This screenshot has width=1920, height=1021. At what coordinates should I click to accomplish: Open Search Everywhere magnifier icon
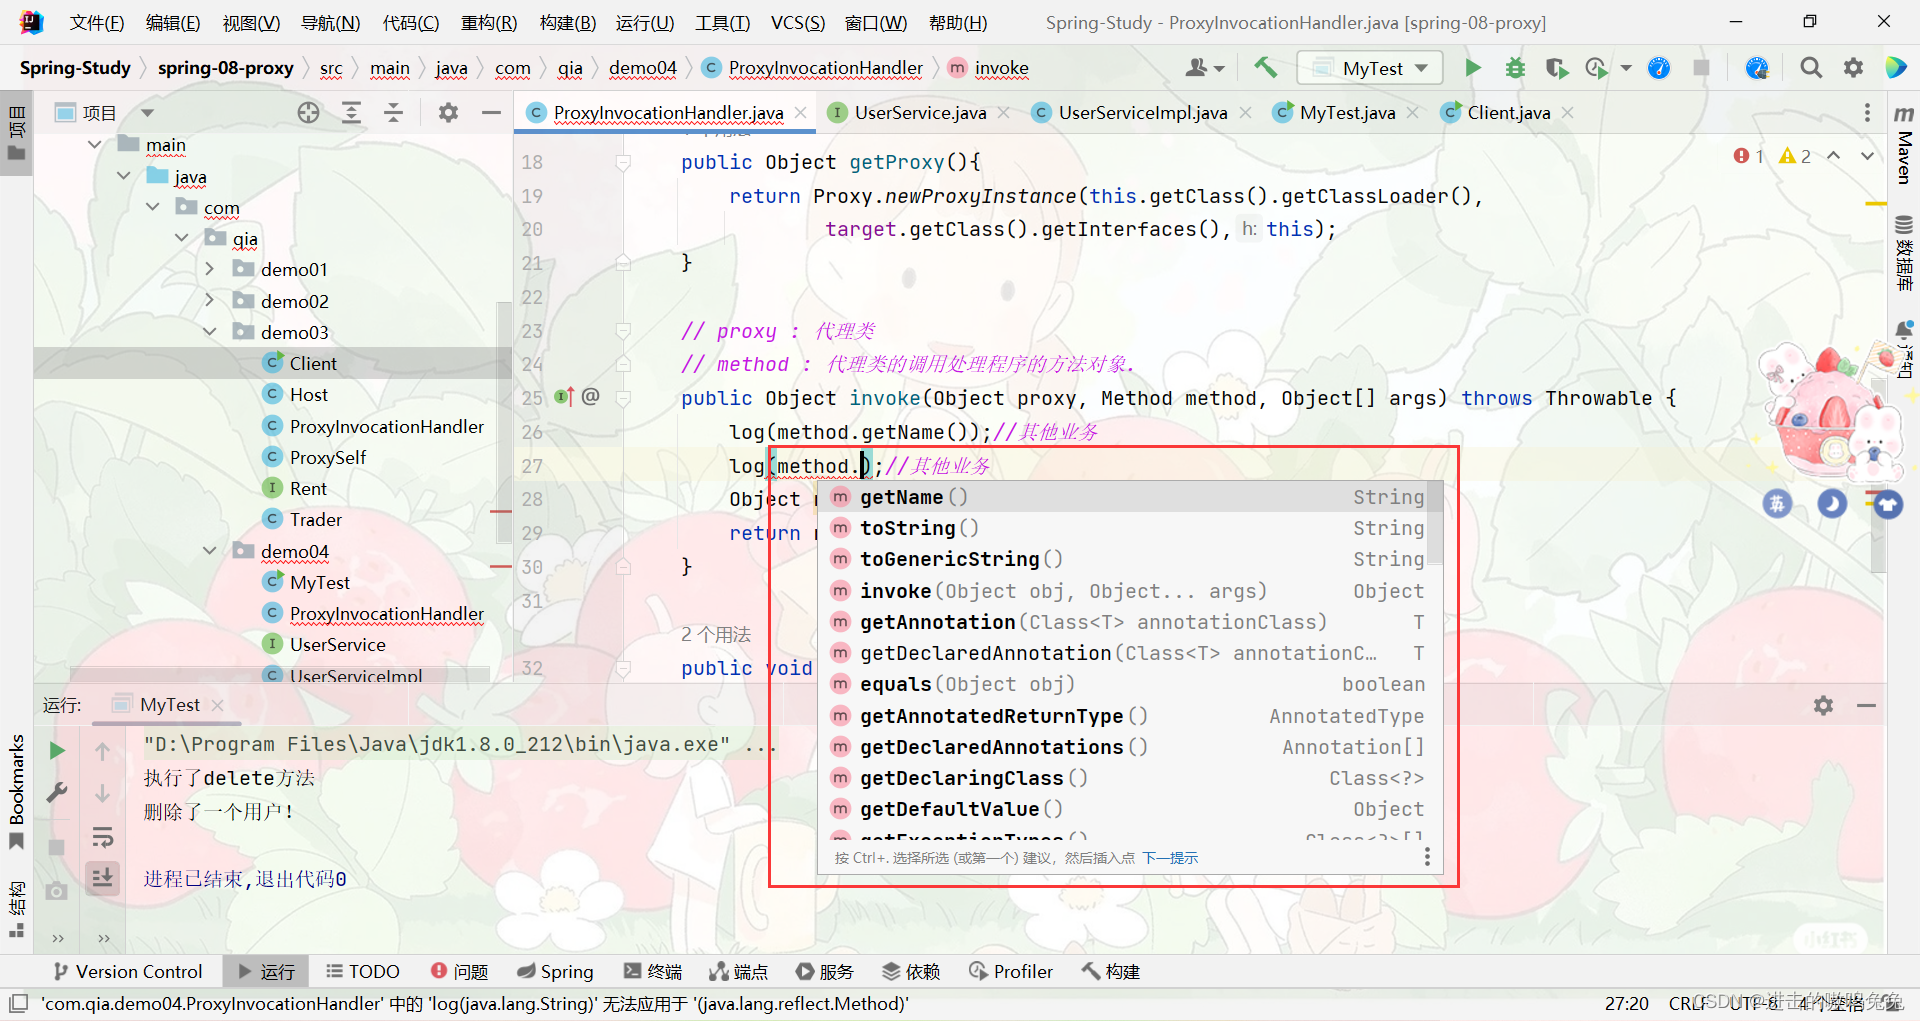(1811, 67)
